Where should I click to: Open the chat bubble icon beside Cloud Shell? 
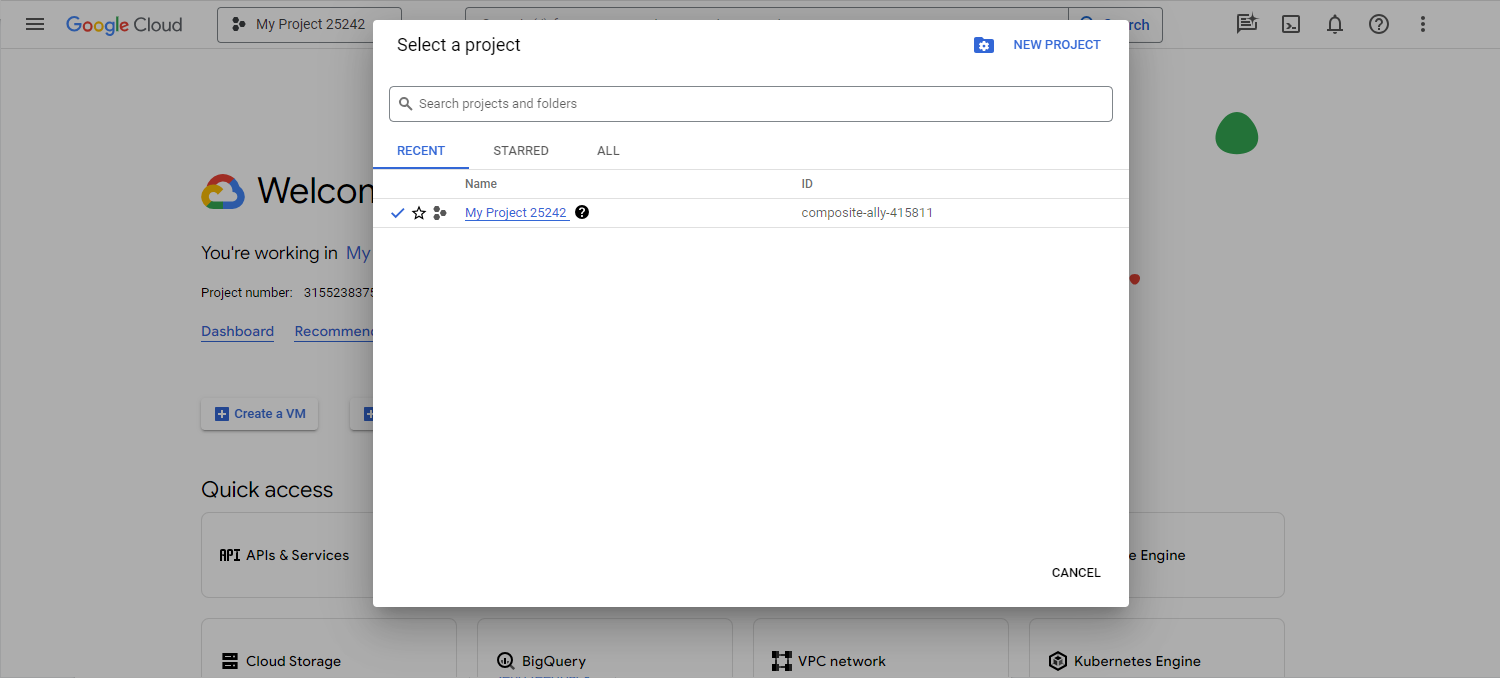coord(1246,24)
